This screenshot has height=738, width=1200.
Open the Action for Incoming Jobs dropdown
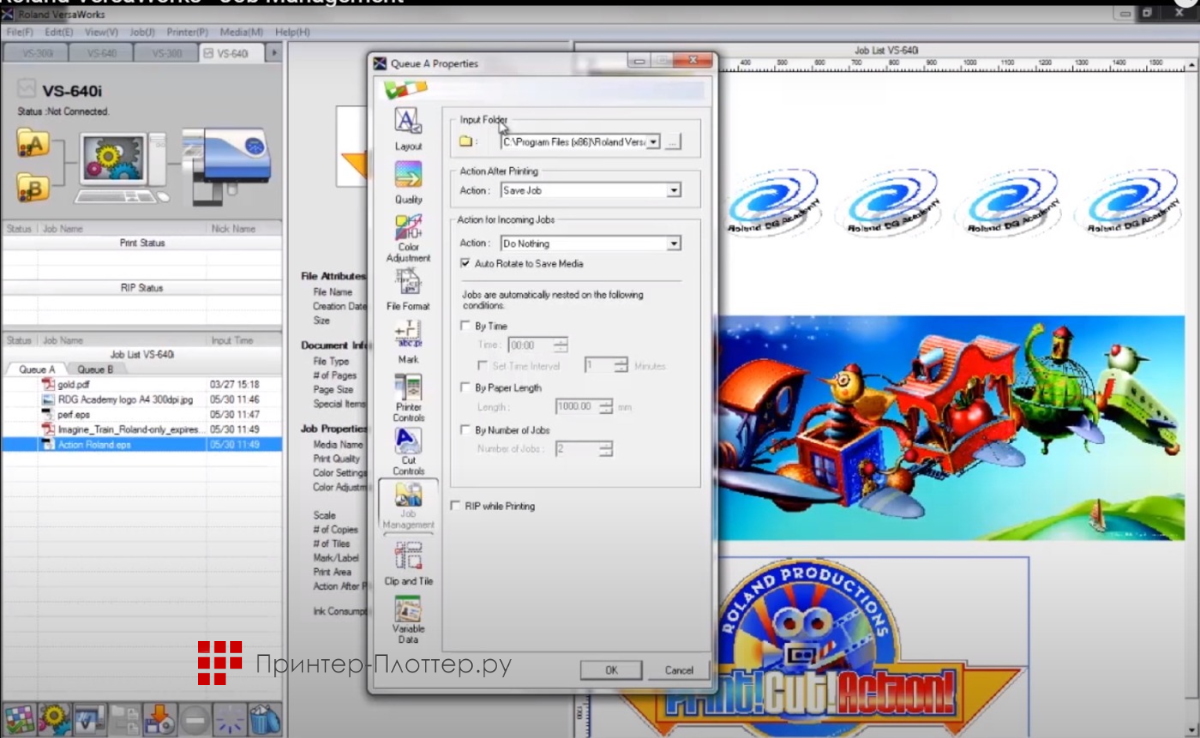point(674,243)
